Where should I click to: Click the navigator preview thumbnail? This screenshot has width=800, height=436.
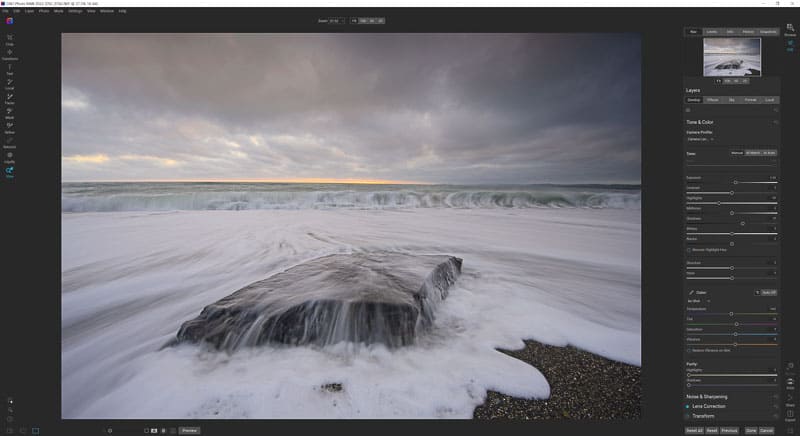732,58
